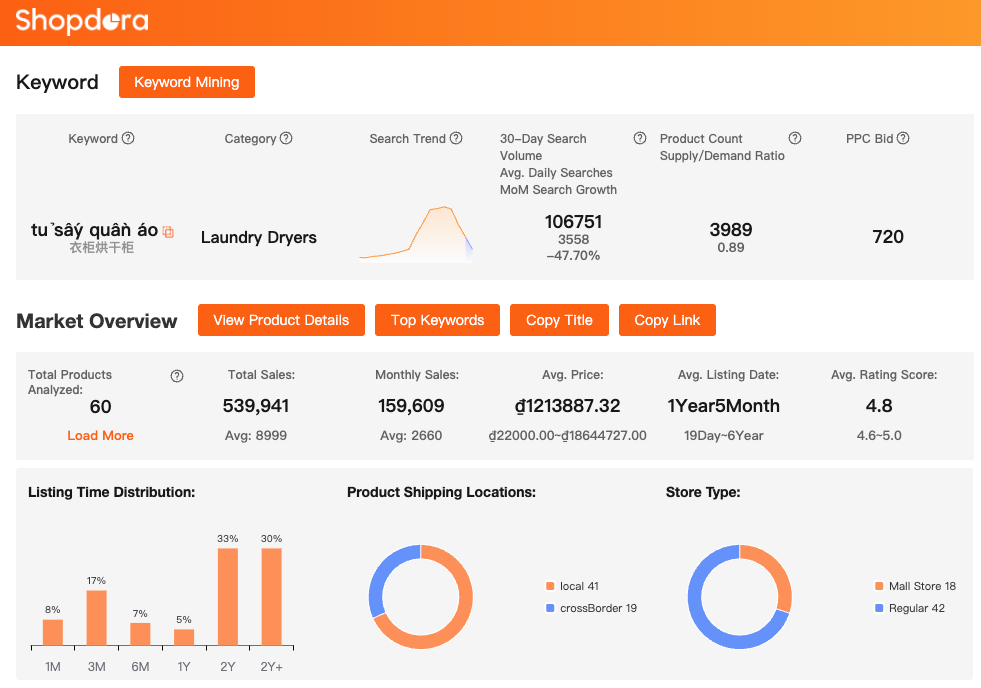This screenshot has width=981, height=688.
Task: Click the Category help icon
Action: tap(286, 139)
